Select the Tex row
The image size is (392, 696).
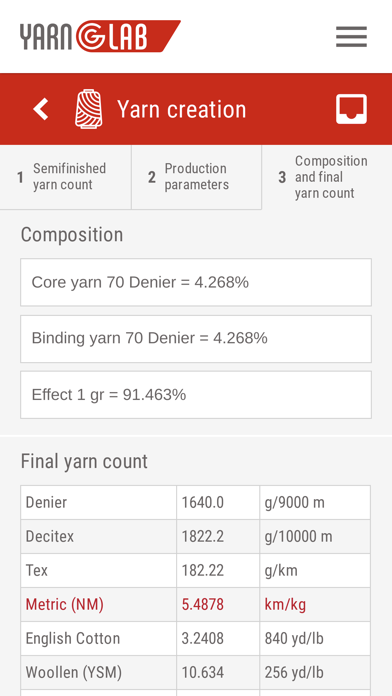click(x=195, y=570)
